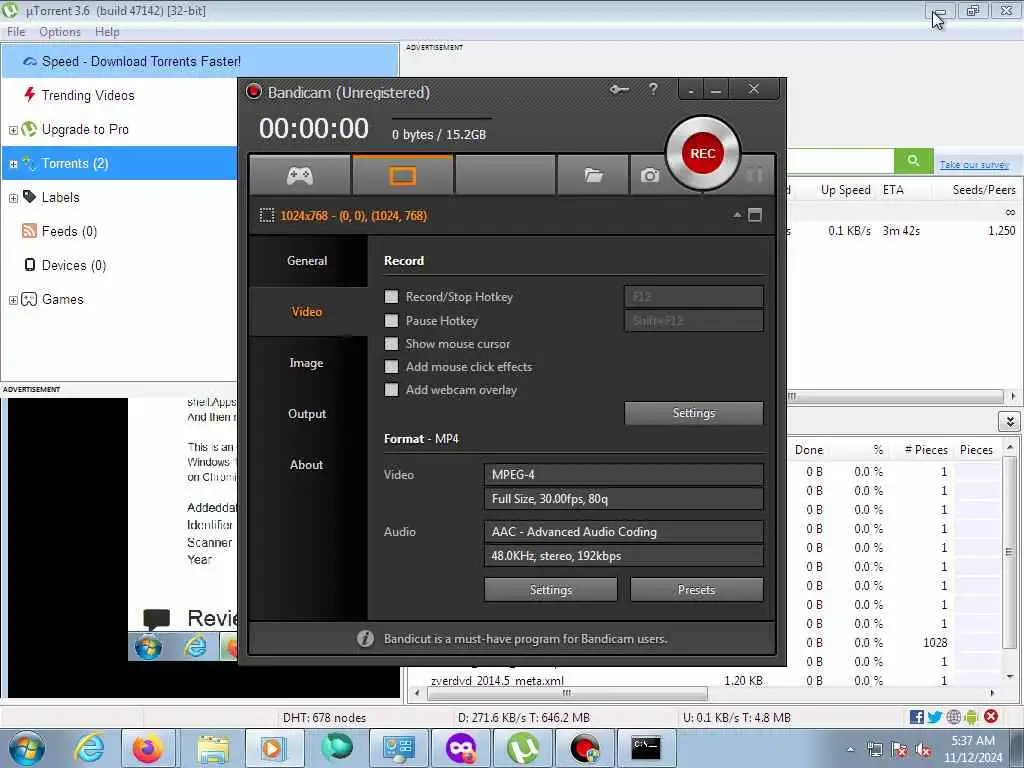
Task: Open Record section Settings button
Action: click(x=694, y=413)
